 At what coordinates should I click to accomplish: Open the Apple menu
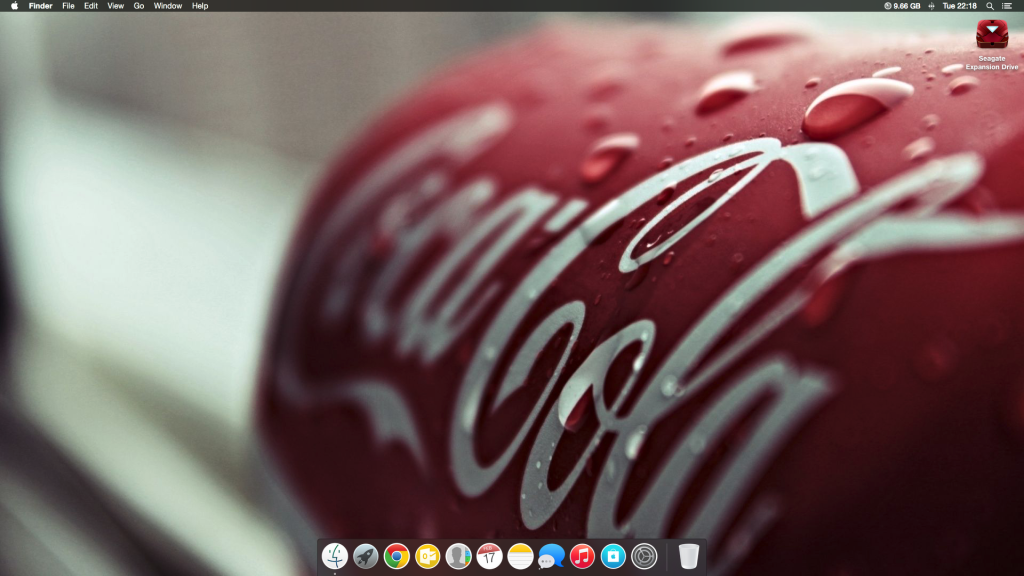tap(14, 6)
